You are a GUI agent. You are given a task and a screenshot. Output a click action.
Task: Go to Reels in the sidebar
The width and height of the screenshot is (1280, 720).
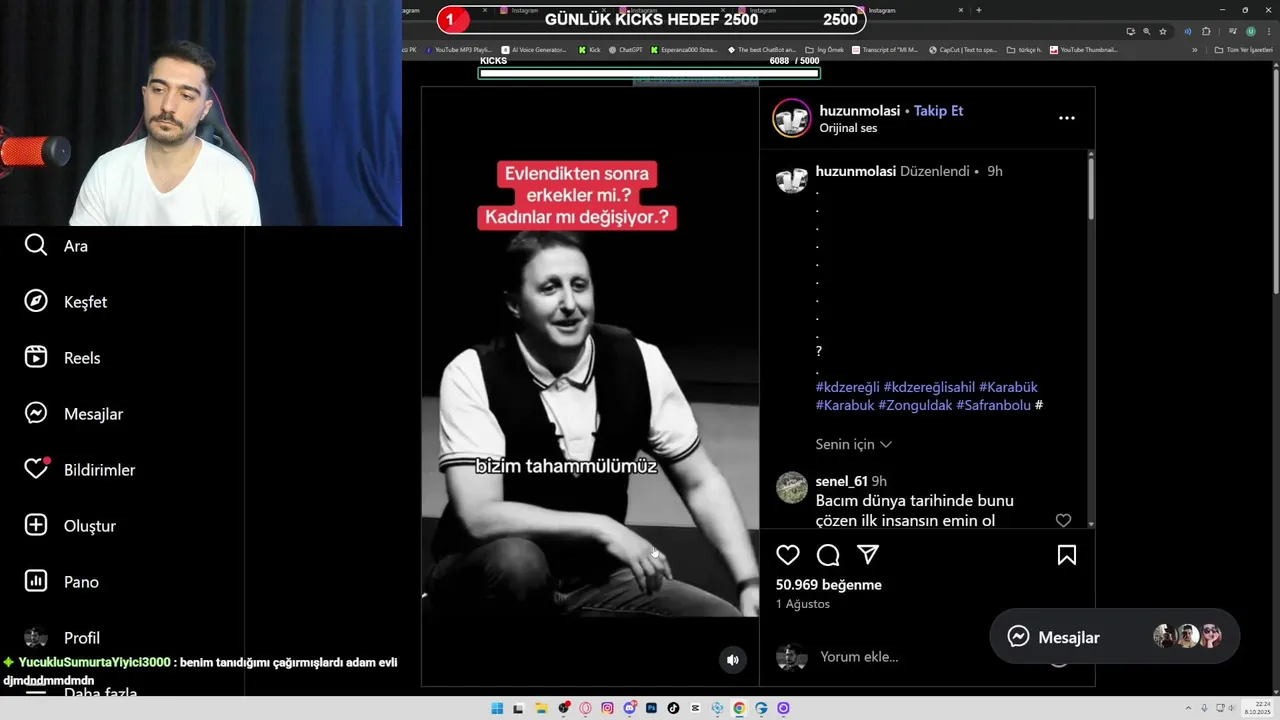[x=62, y=357]
